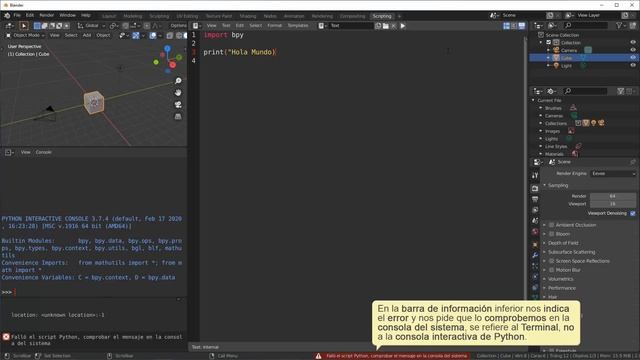Switch to the Layout workspace tab
640x360 pixels.
[x=109, y=16]
